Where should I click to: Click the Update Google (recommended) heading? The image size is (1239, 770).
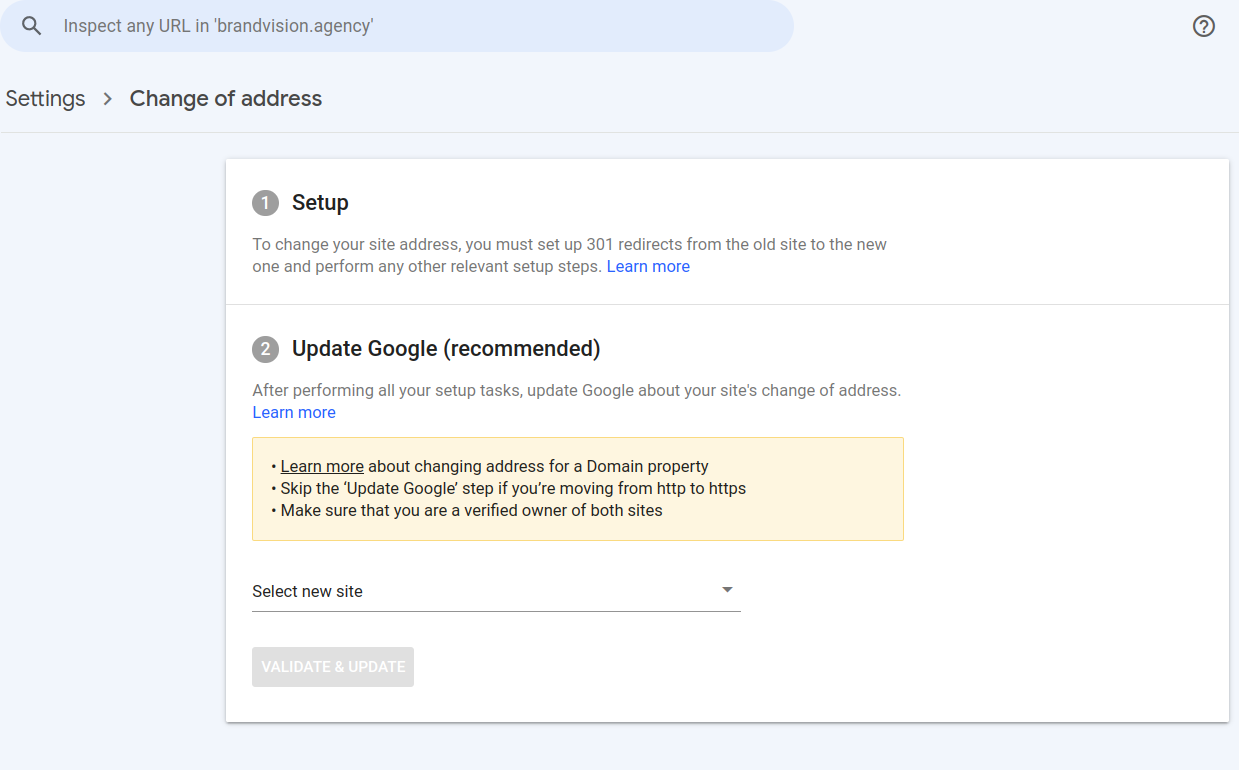coord(446,349)
